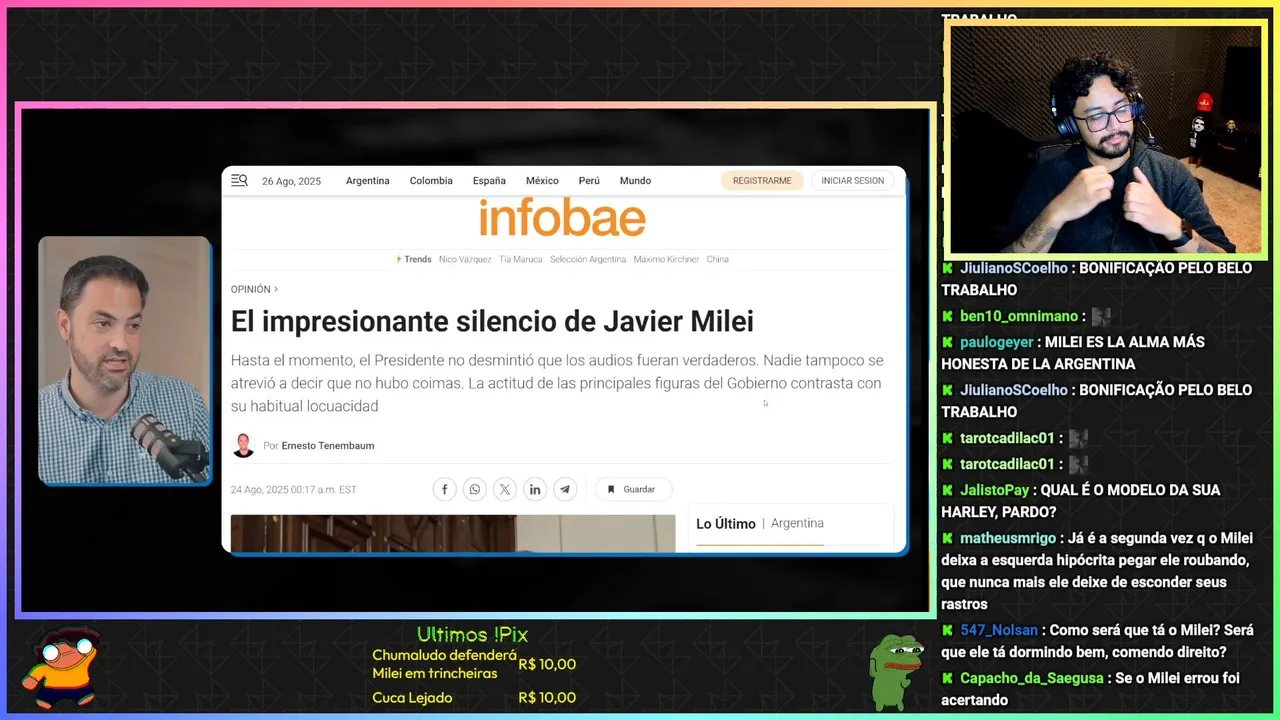The image size is (1280, 720).
Task: Click the Kick badge beside paulogeyer
Action: 947,342
